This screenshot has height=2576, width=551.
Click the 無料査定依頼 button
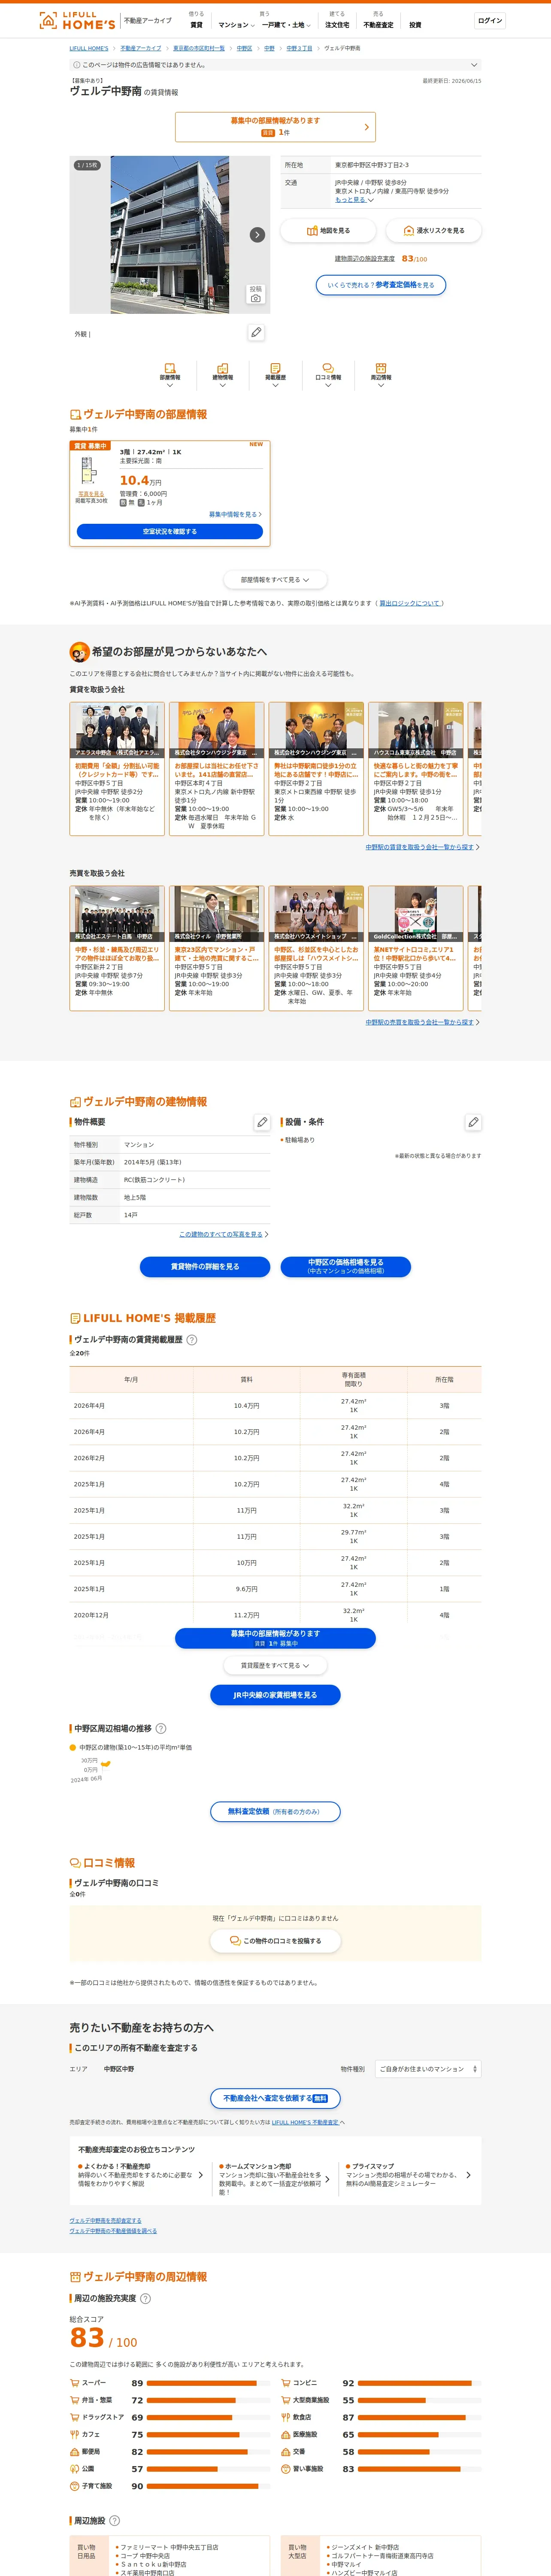(x=275, y=1811)
